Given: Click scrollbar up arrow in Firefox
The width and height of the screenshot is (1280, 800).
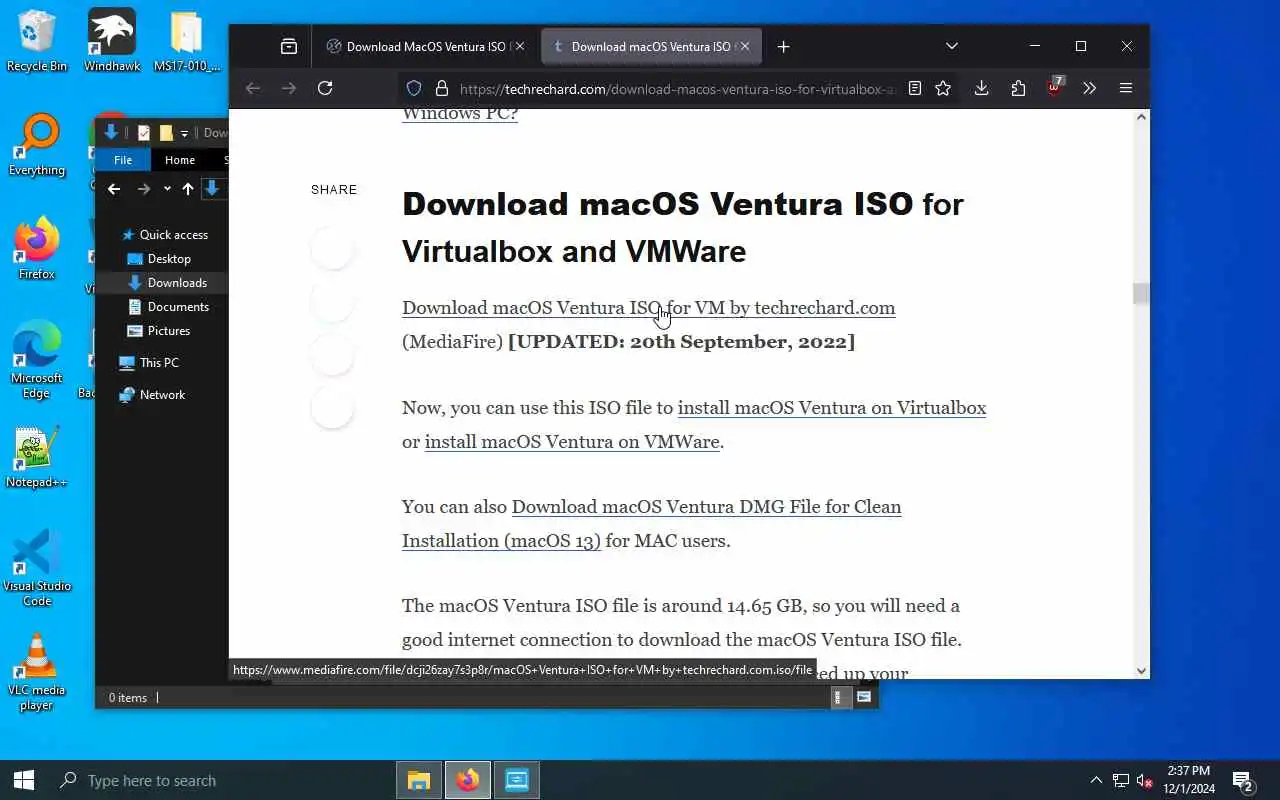Looking at the screenshot, I should pos(1140,117).
